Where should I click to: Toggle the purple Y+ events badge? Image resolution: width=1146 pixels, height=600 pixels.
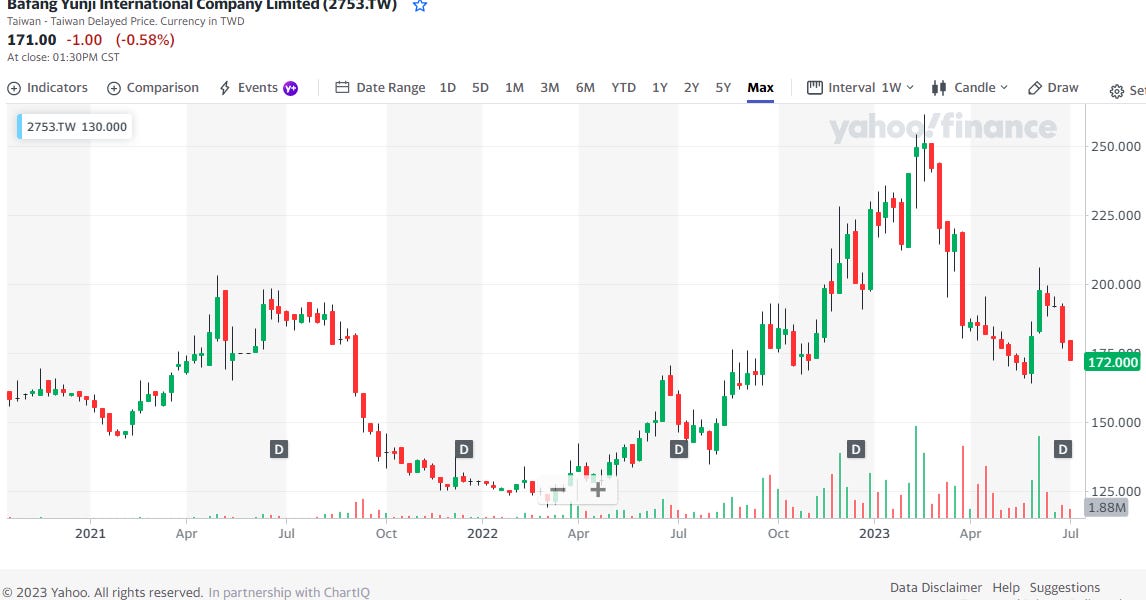288,87
